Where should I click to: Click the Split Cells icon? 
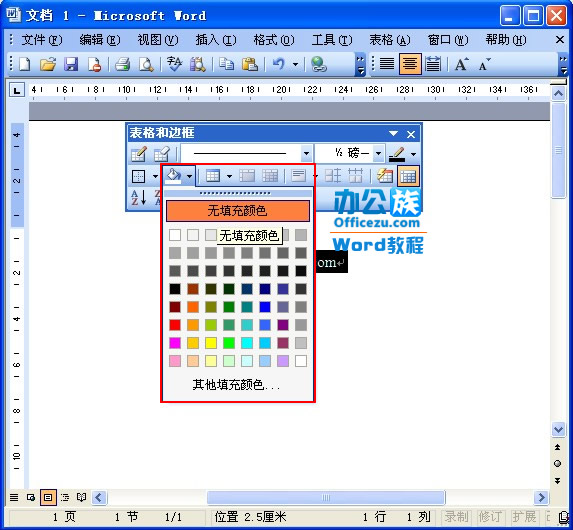pyautogui.click(x=270, y=176)
